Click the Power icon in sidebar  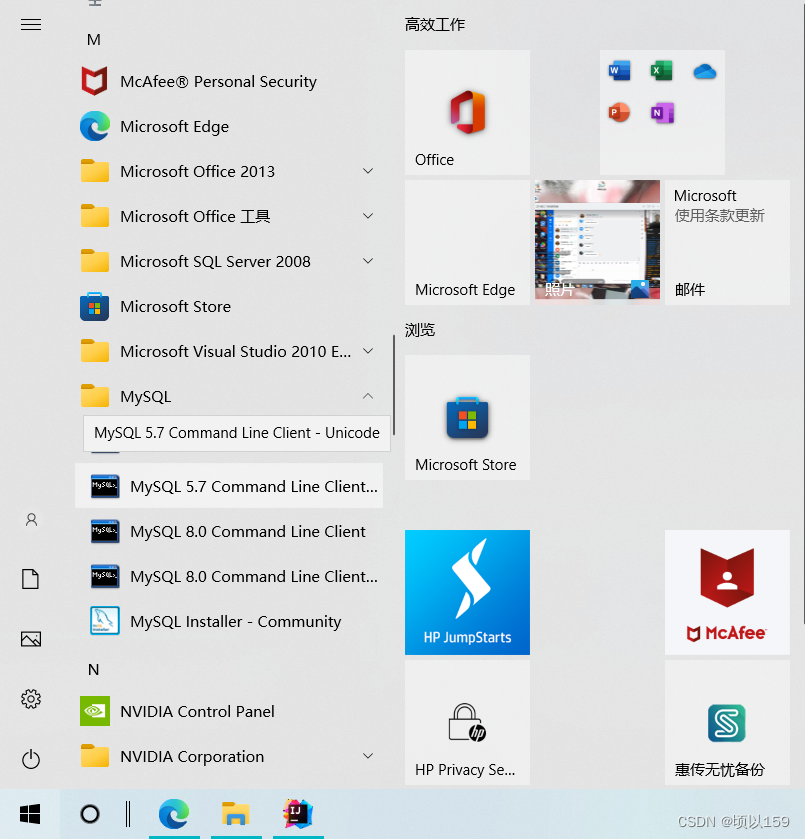click(31, 759)
